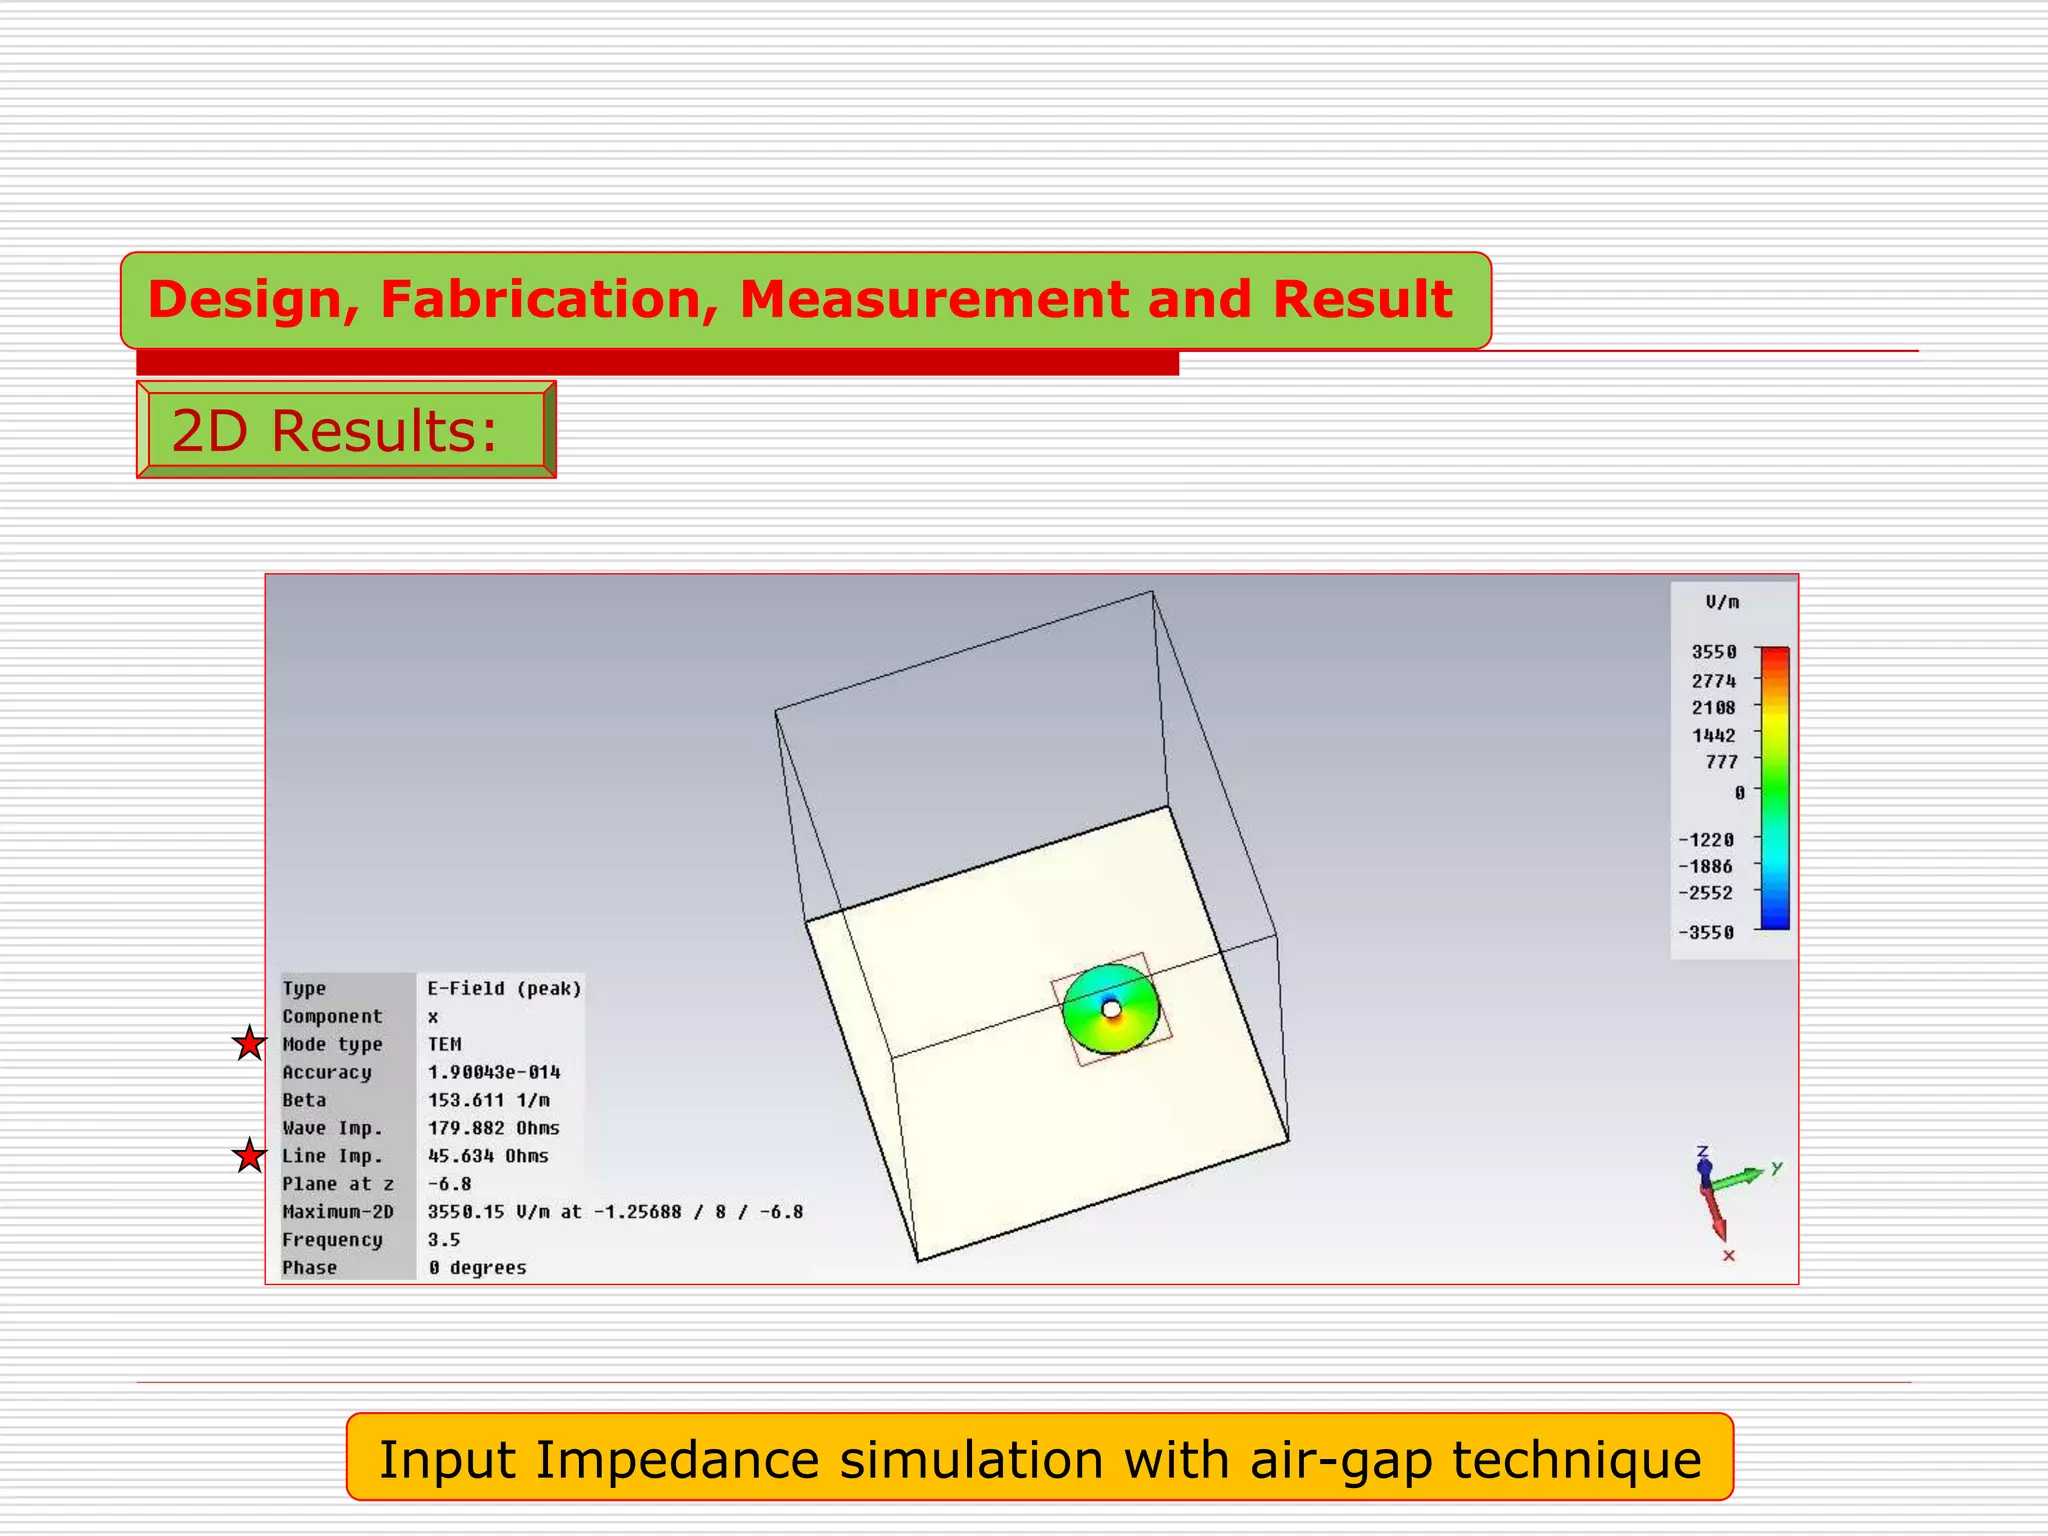Click the '45.634 Ohms' line impedance value
This screenshot has height=1536, width=2048.
pos(488,1156)
